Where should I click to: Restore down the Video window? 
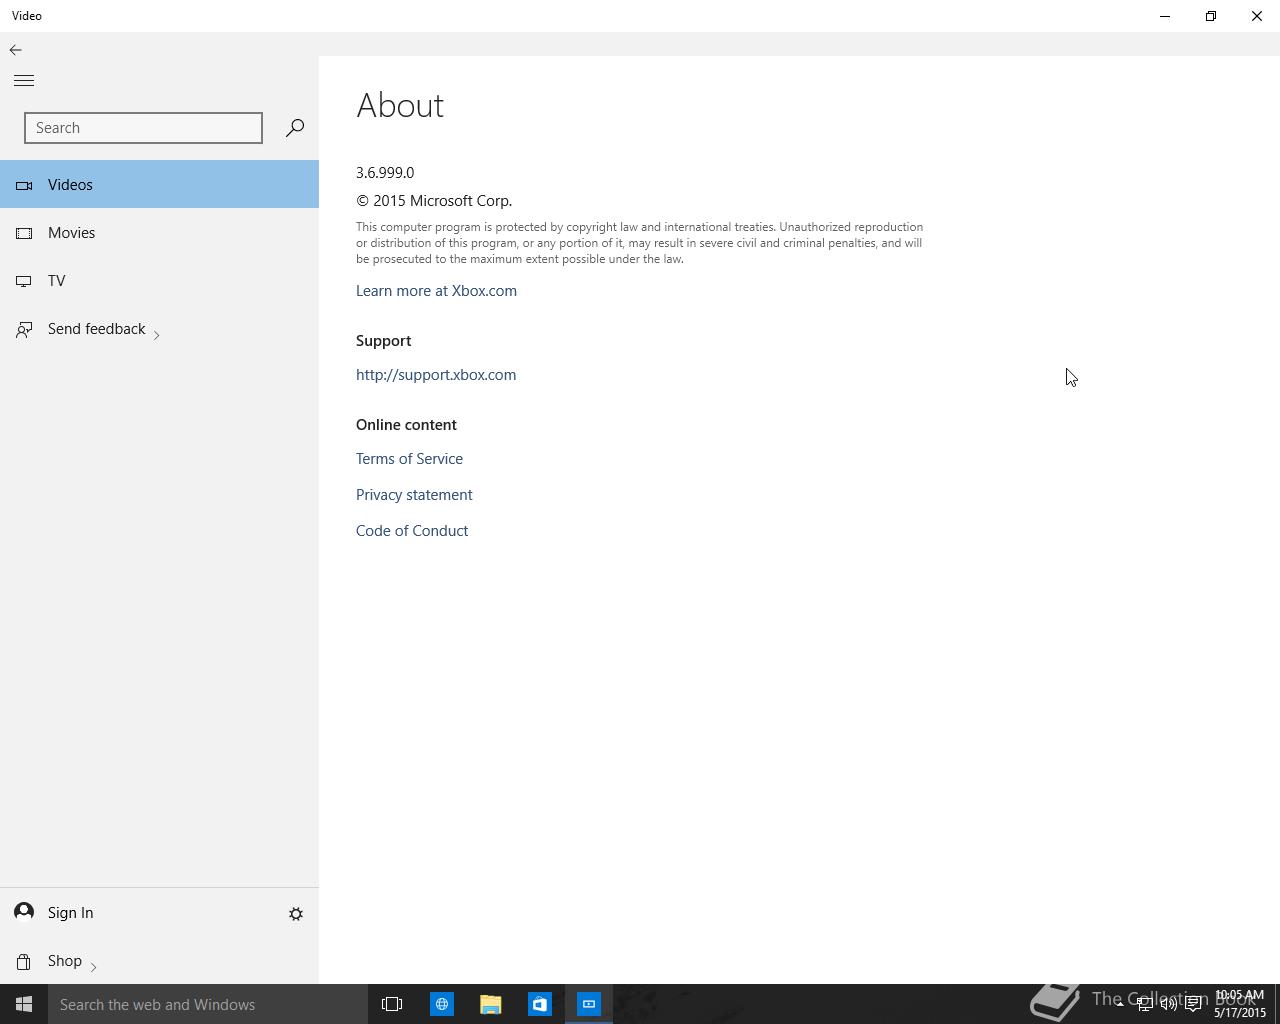click(x=1211, y=16)
